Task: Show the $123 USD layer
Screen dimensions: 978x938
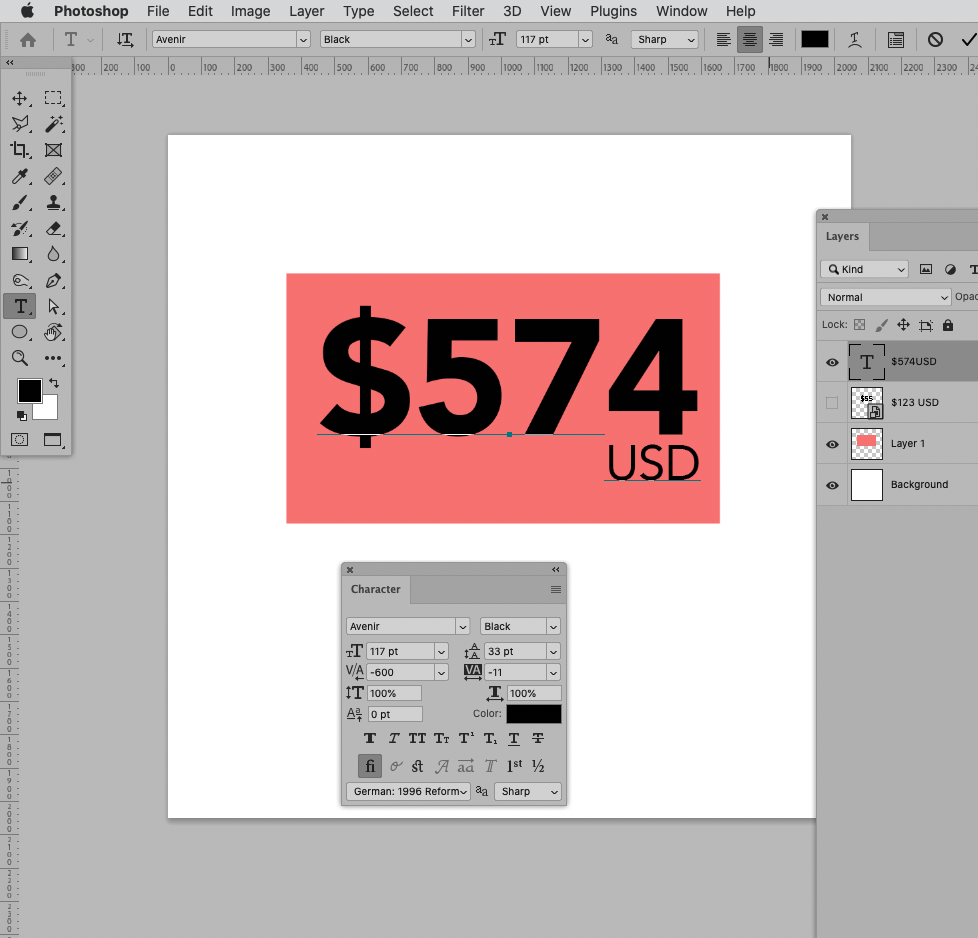Action: [x=832, y=403]
